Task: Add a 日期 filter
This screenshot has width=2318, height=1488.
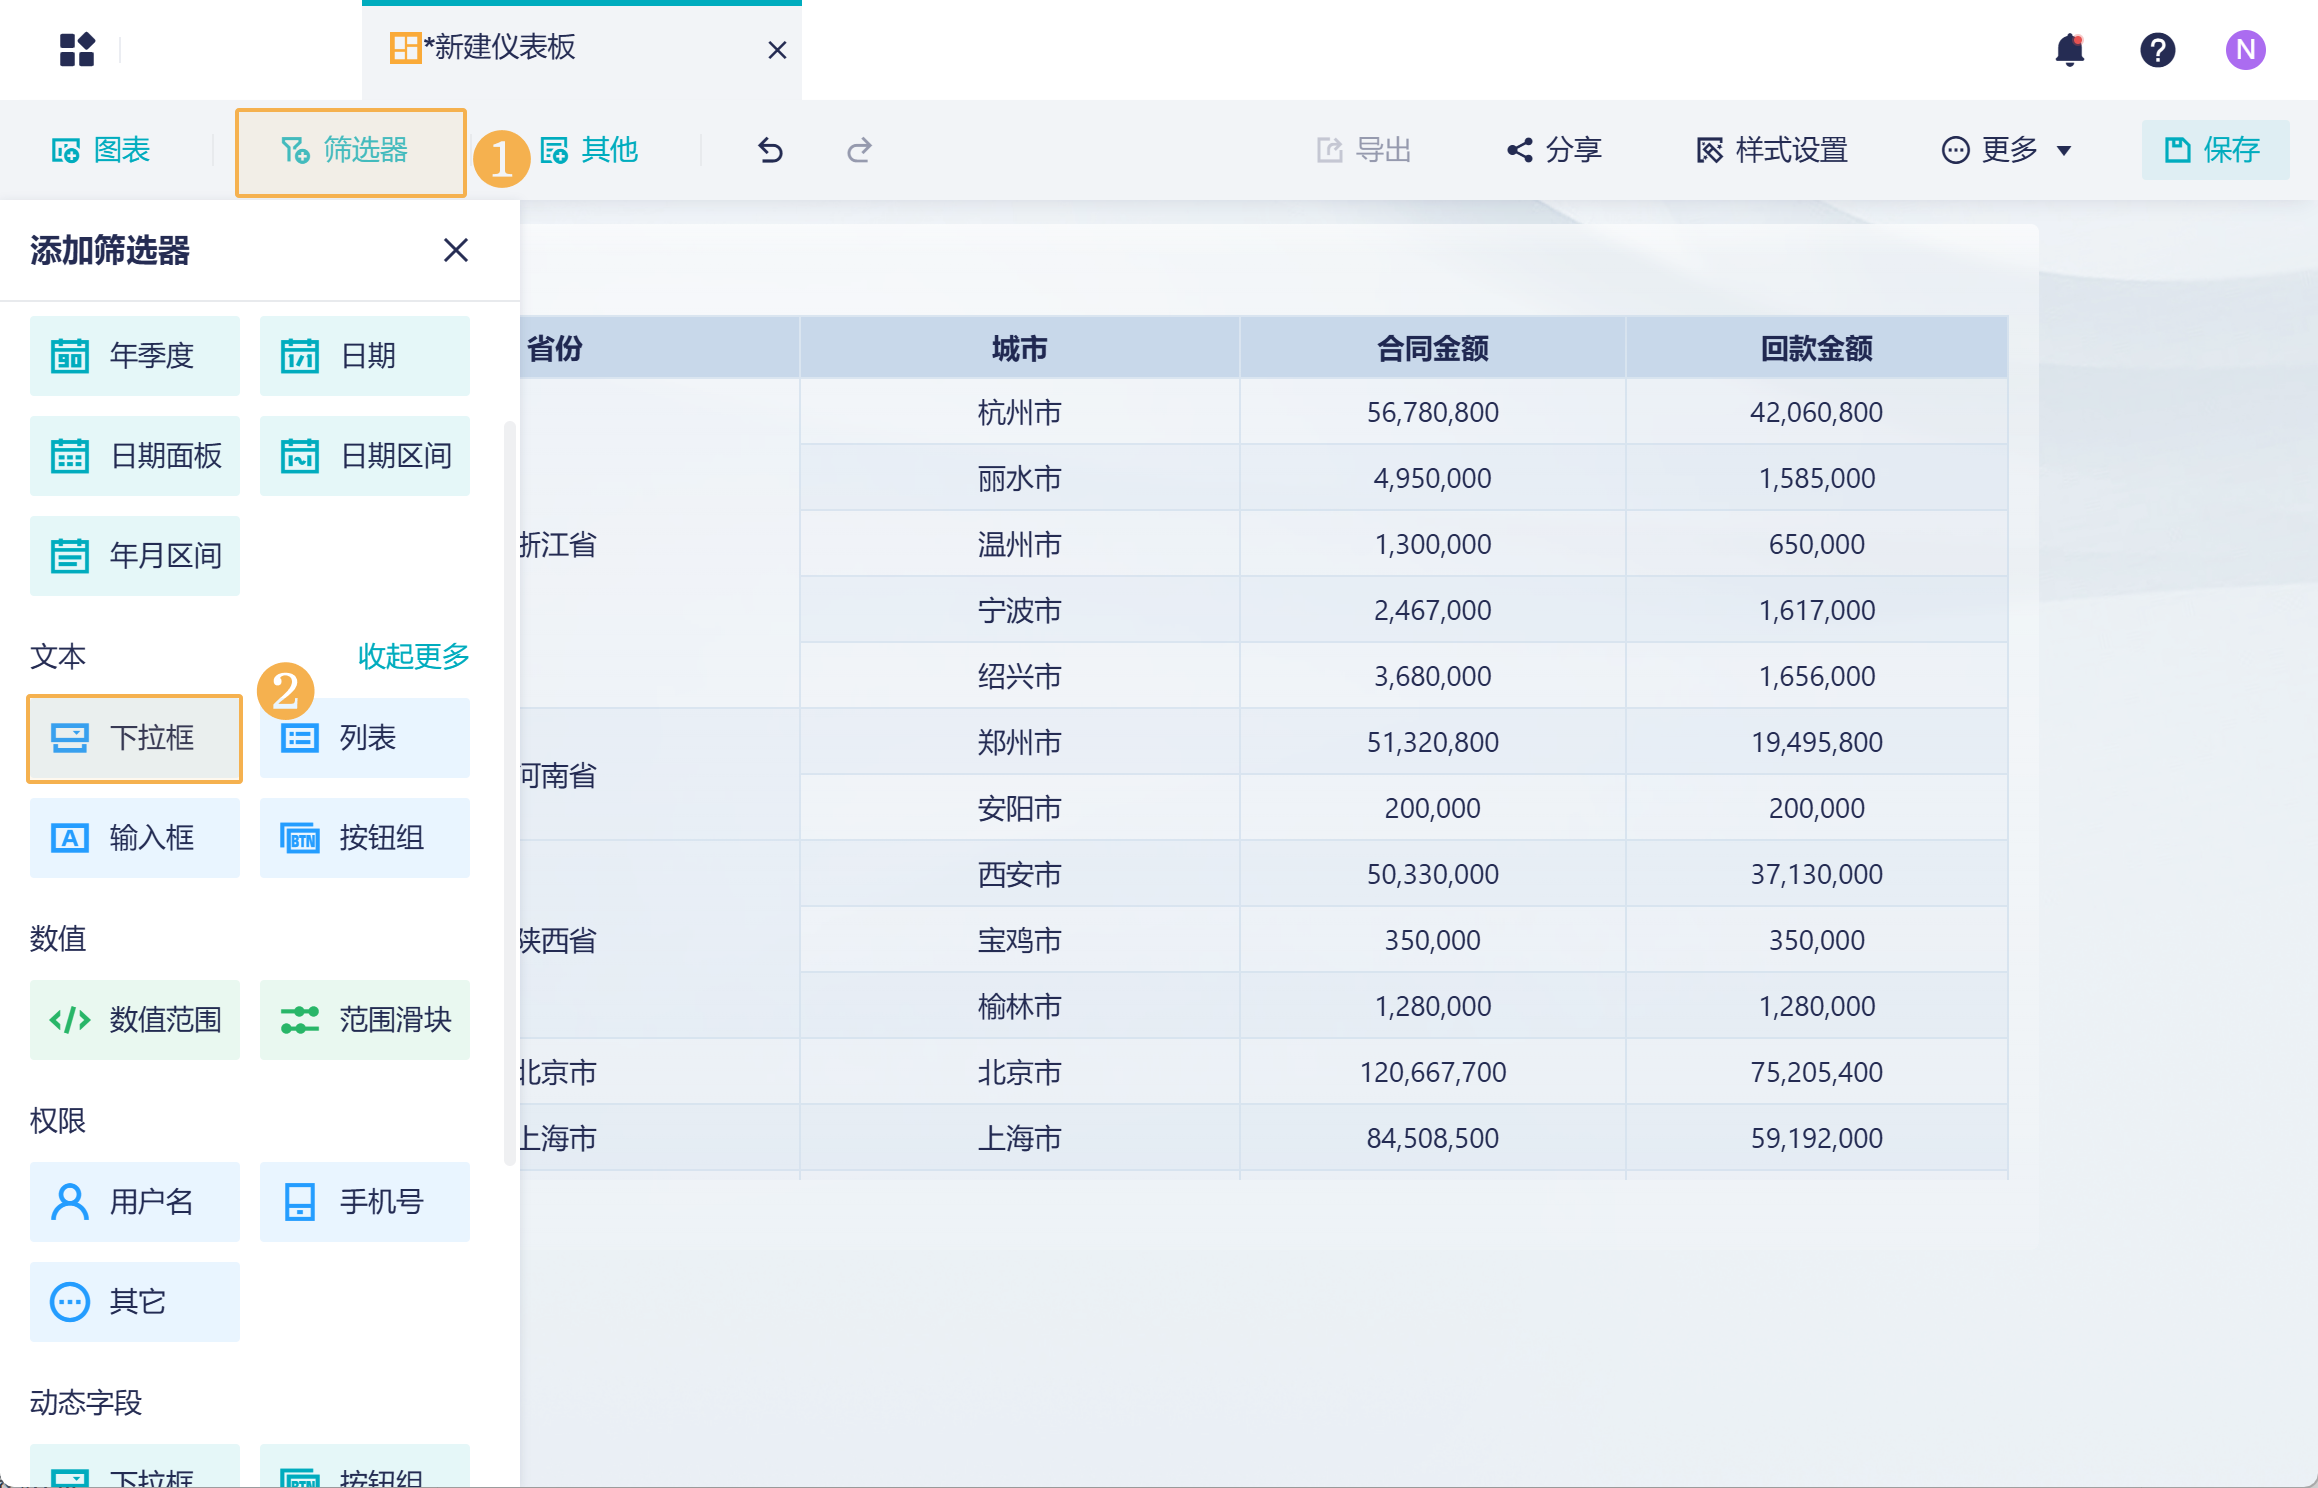Action: coord(365,356)
